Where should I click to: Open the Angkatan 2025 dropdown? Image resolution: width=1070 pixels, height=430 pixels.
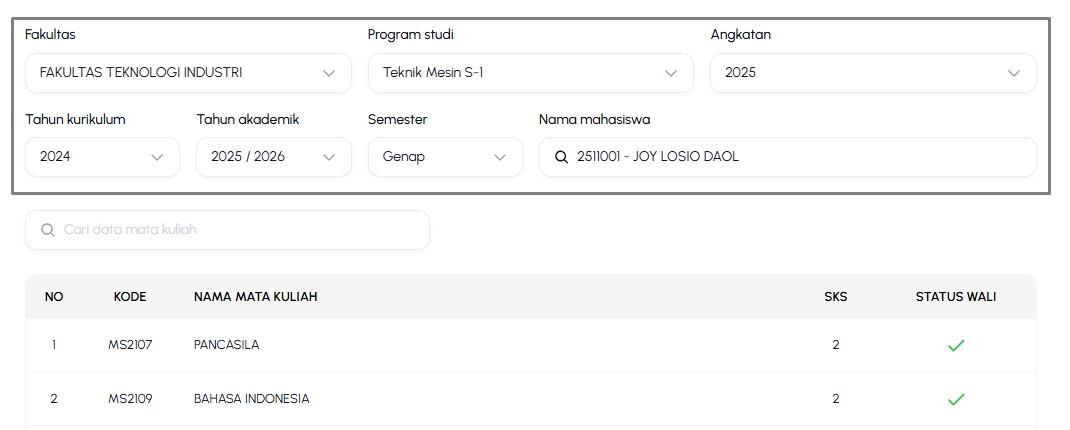point(873,73)
